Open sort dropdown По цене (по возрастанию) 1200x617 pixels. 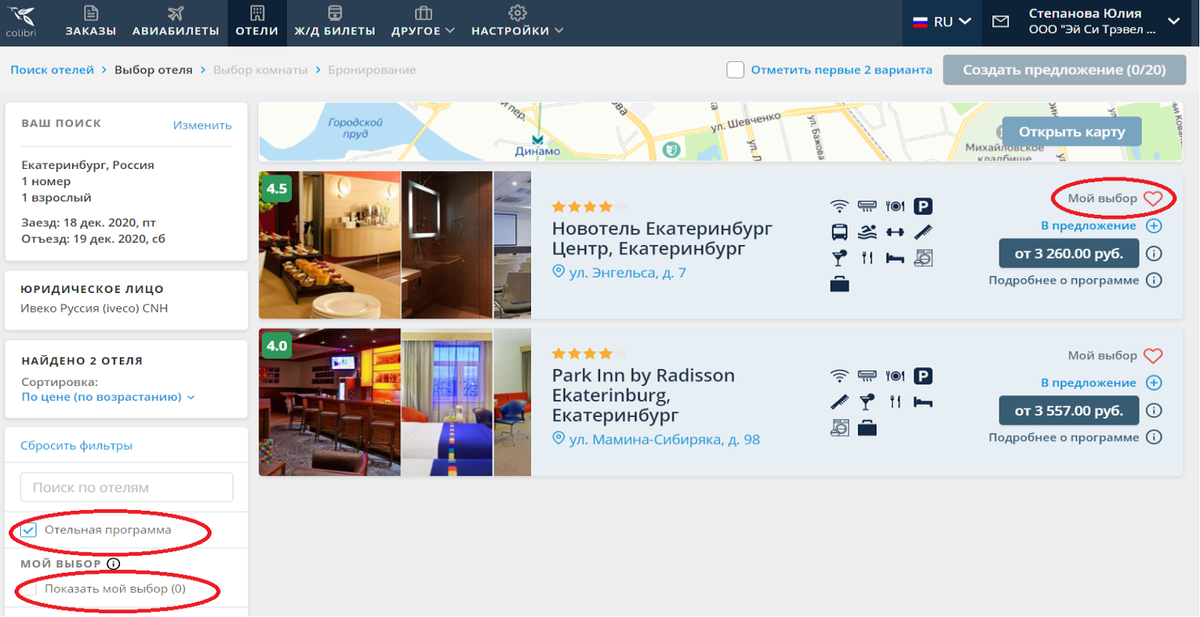tap(108, 397)
